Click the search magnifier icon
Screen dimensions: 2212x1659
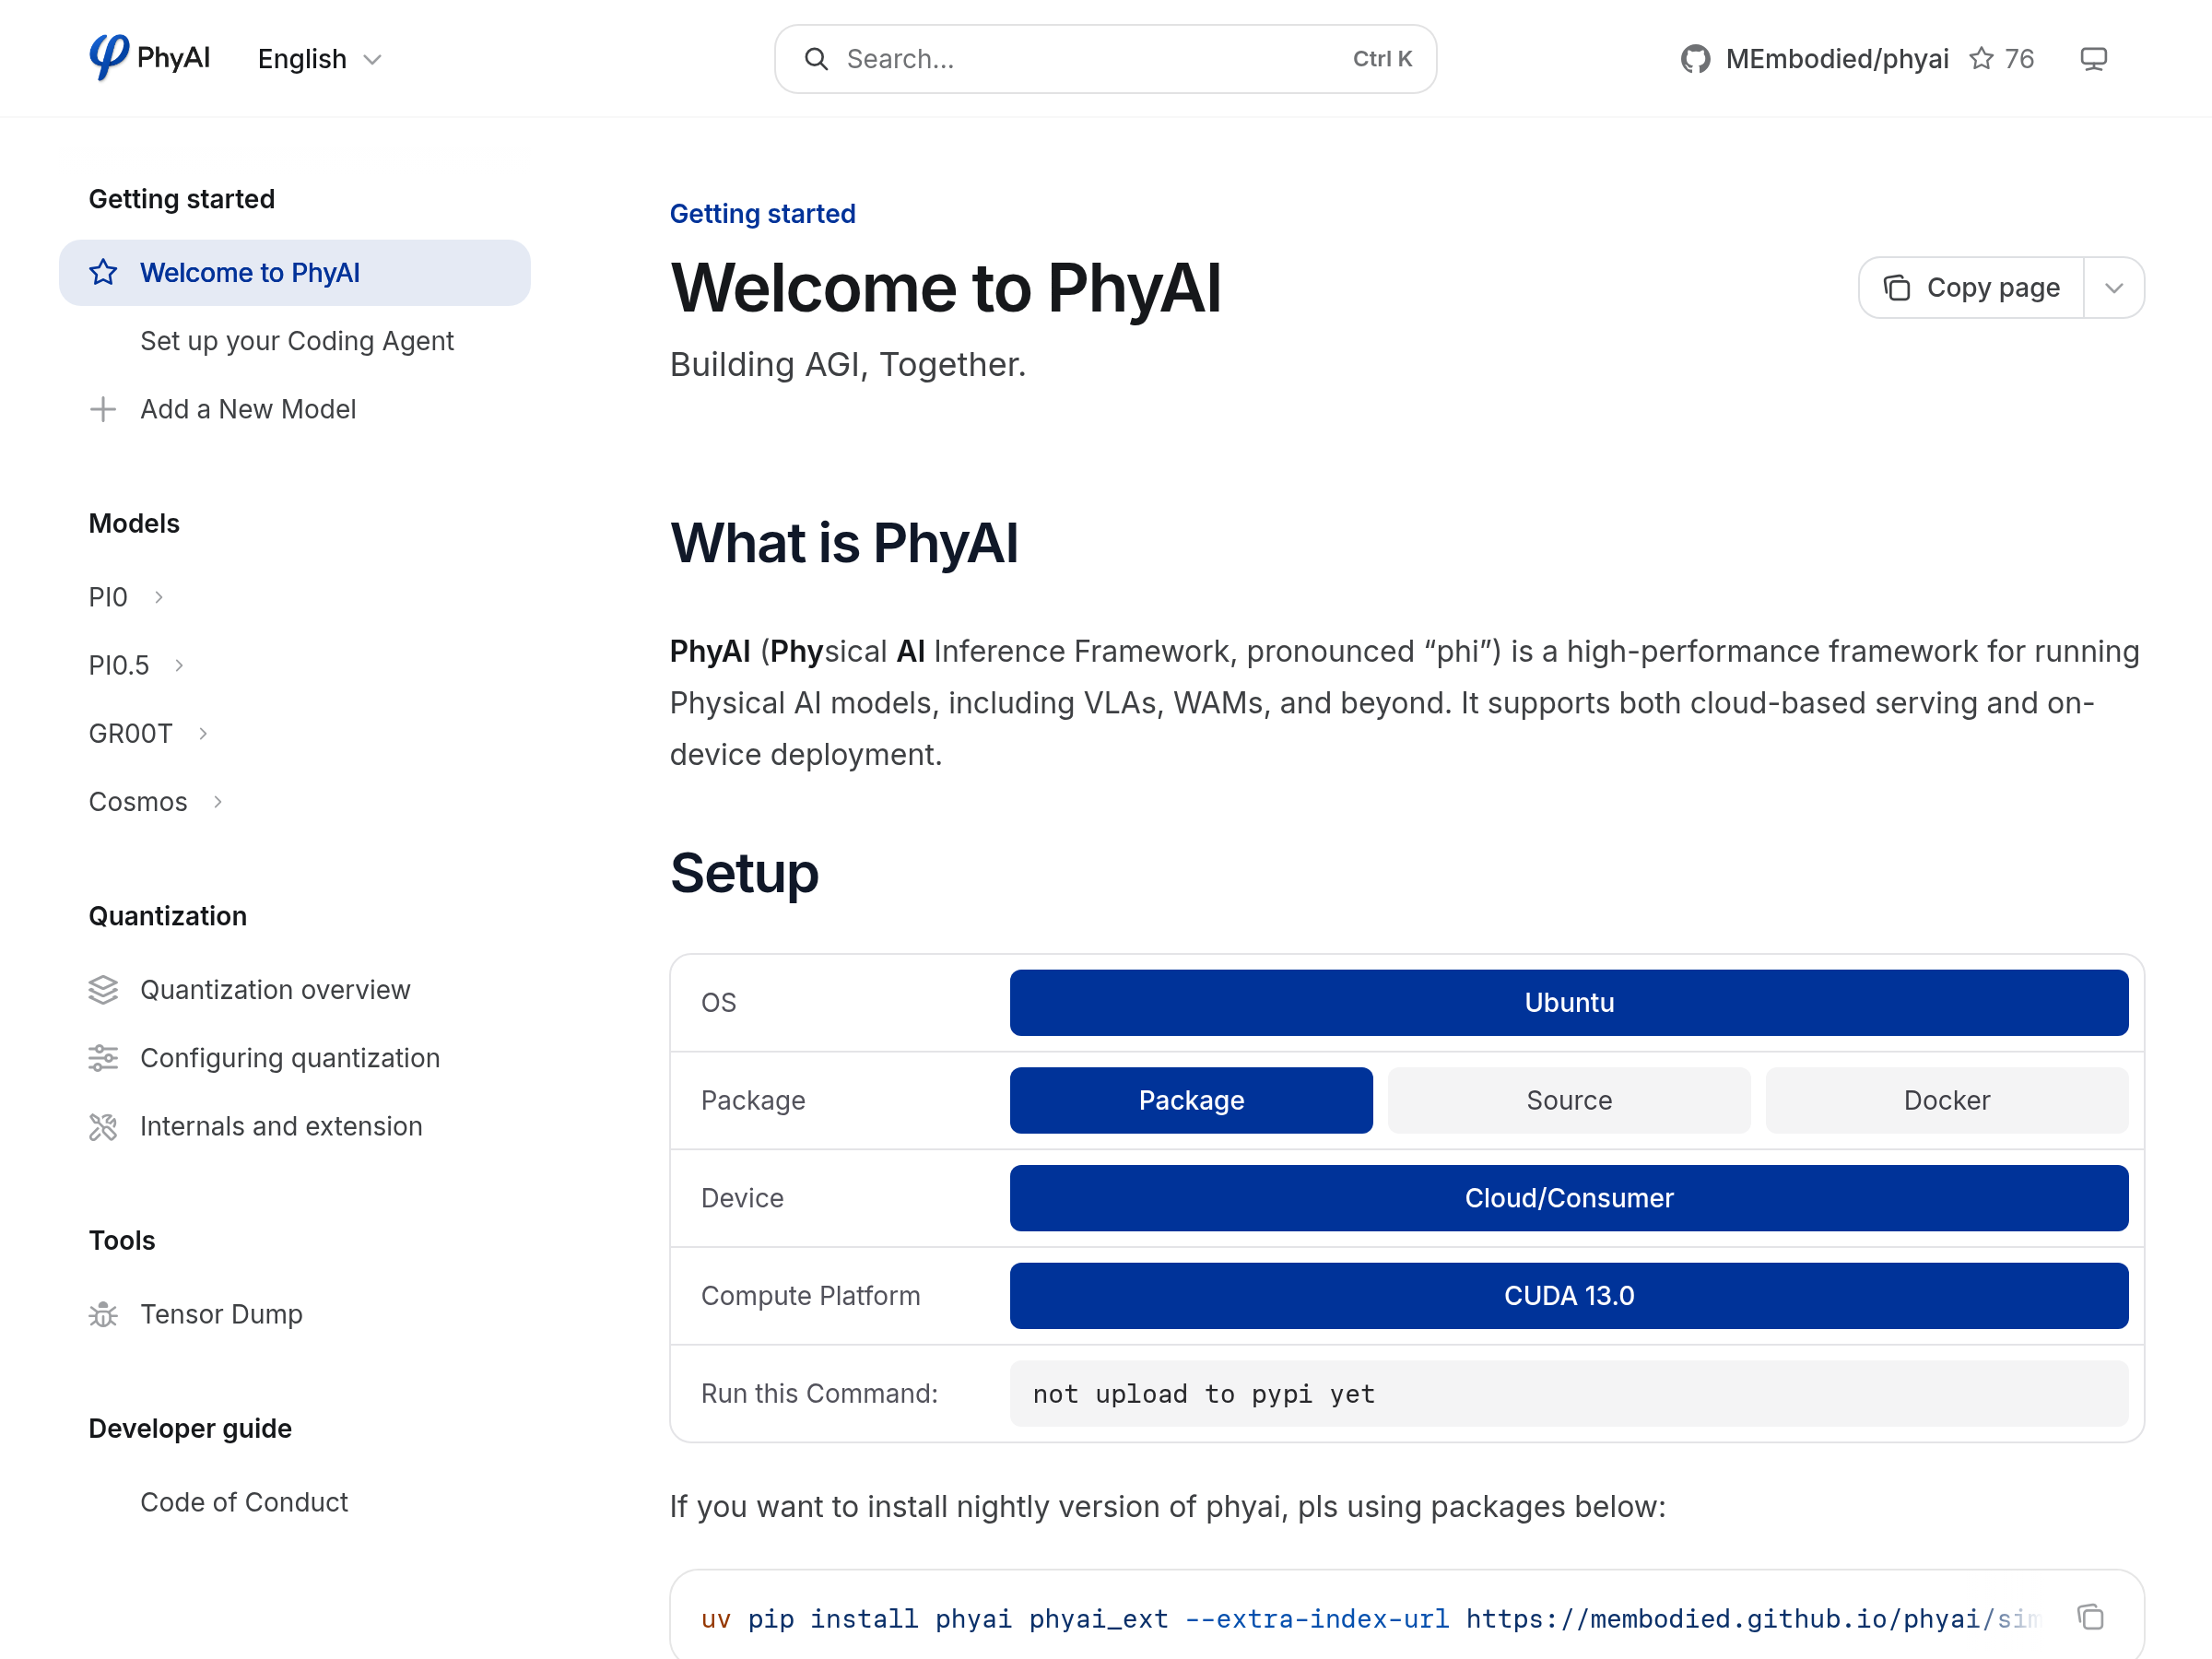(816, 59)
